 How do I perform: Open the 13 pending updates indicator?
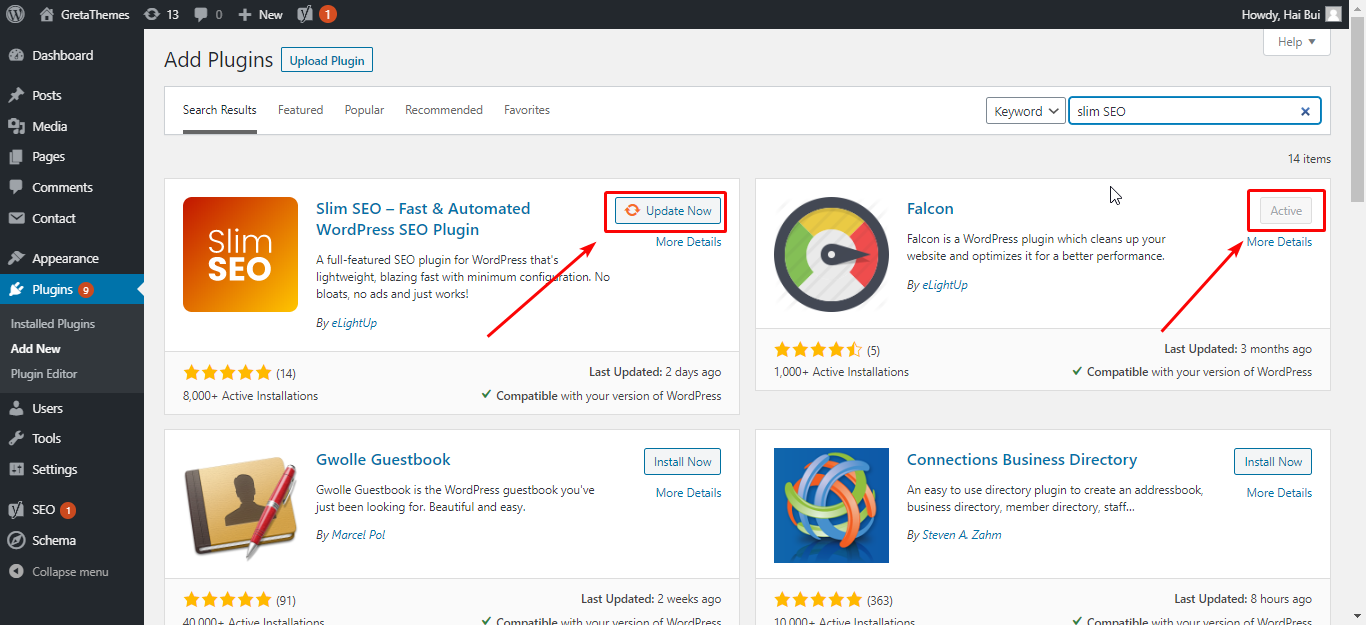tap(161, 14)
